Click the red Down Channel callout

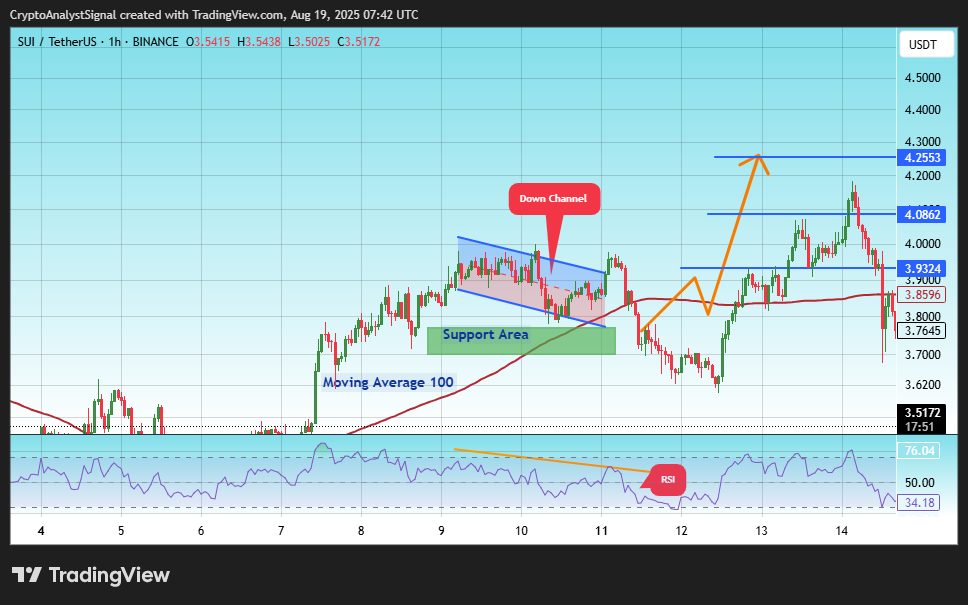(x=554, y=199)
